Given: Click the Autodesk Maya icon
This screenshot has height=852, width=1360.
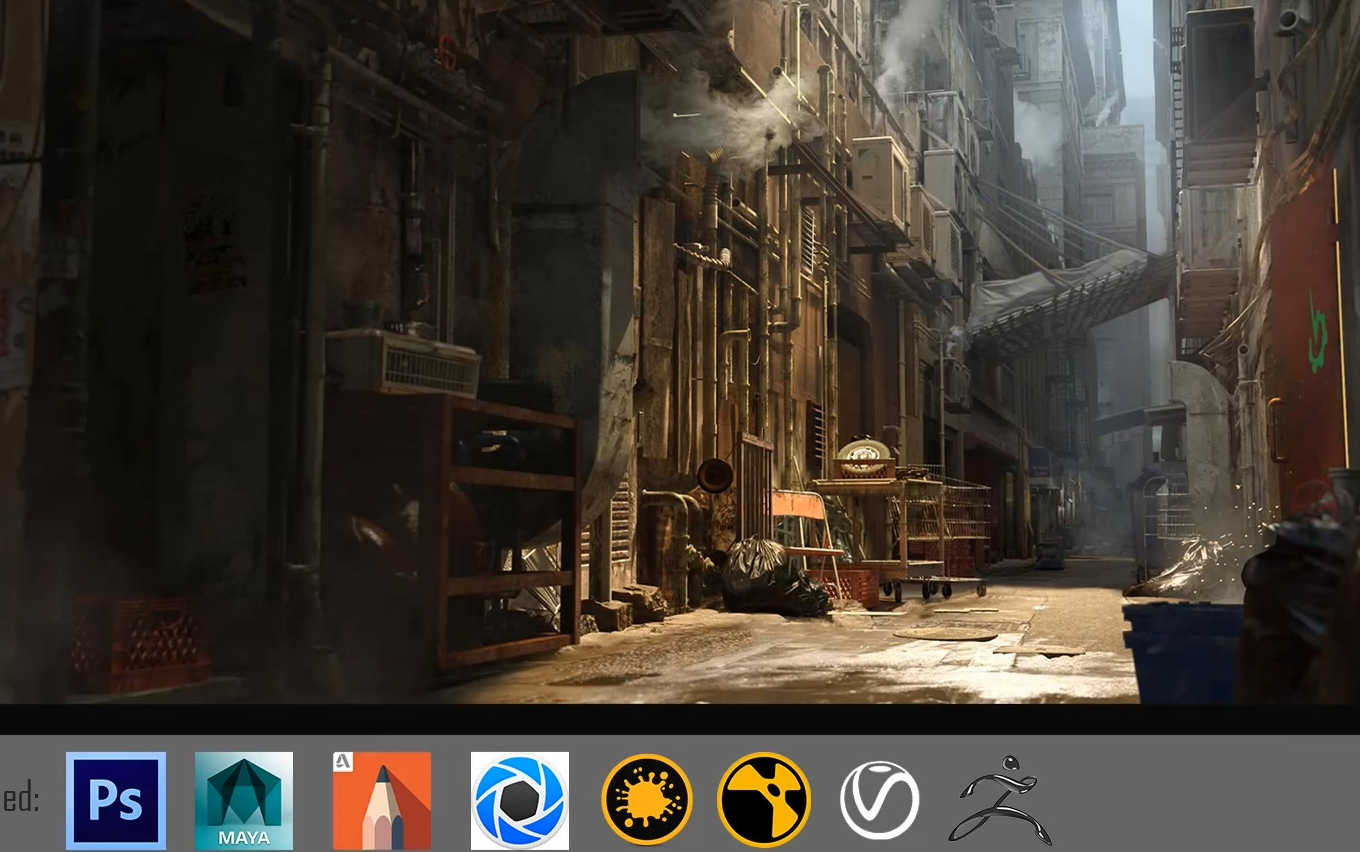Looking at the screenshot, I should tap(244, 801).
